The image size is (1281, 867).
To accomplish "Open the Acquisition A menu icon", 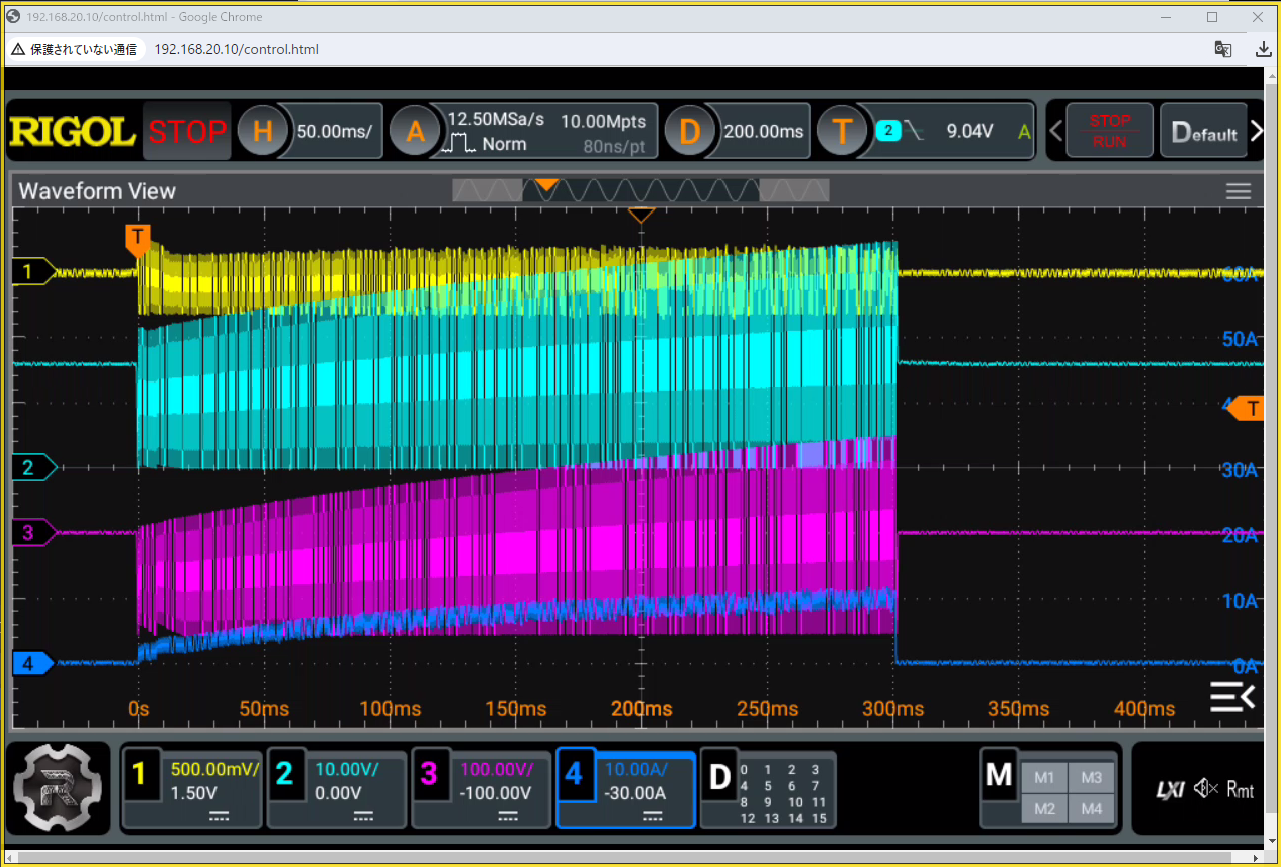I will (414, 131).
